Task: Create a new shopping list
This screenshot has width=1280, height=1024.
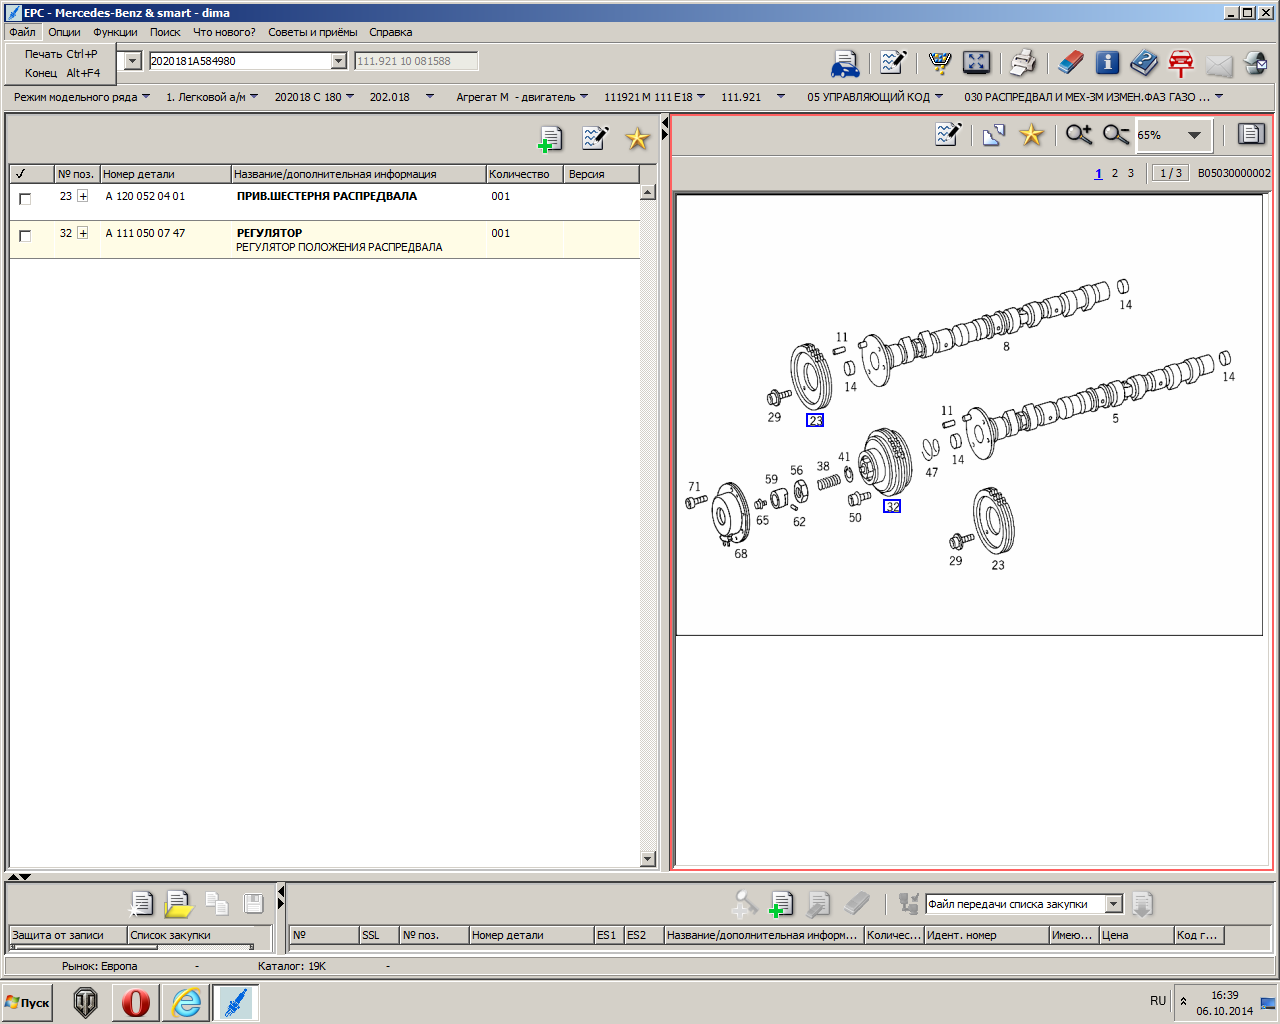Action: [x=142, y=904]
